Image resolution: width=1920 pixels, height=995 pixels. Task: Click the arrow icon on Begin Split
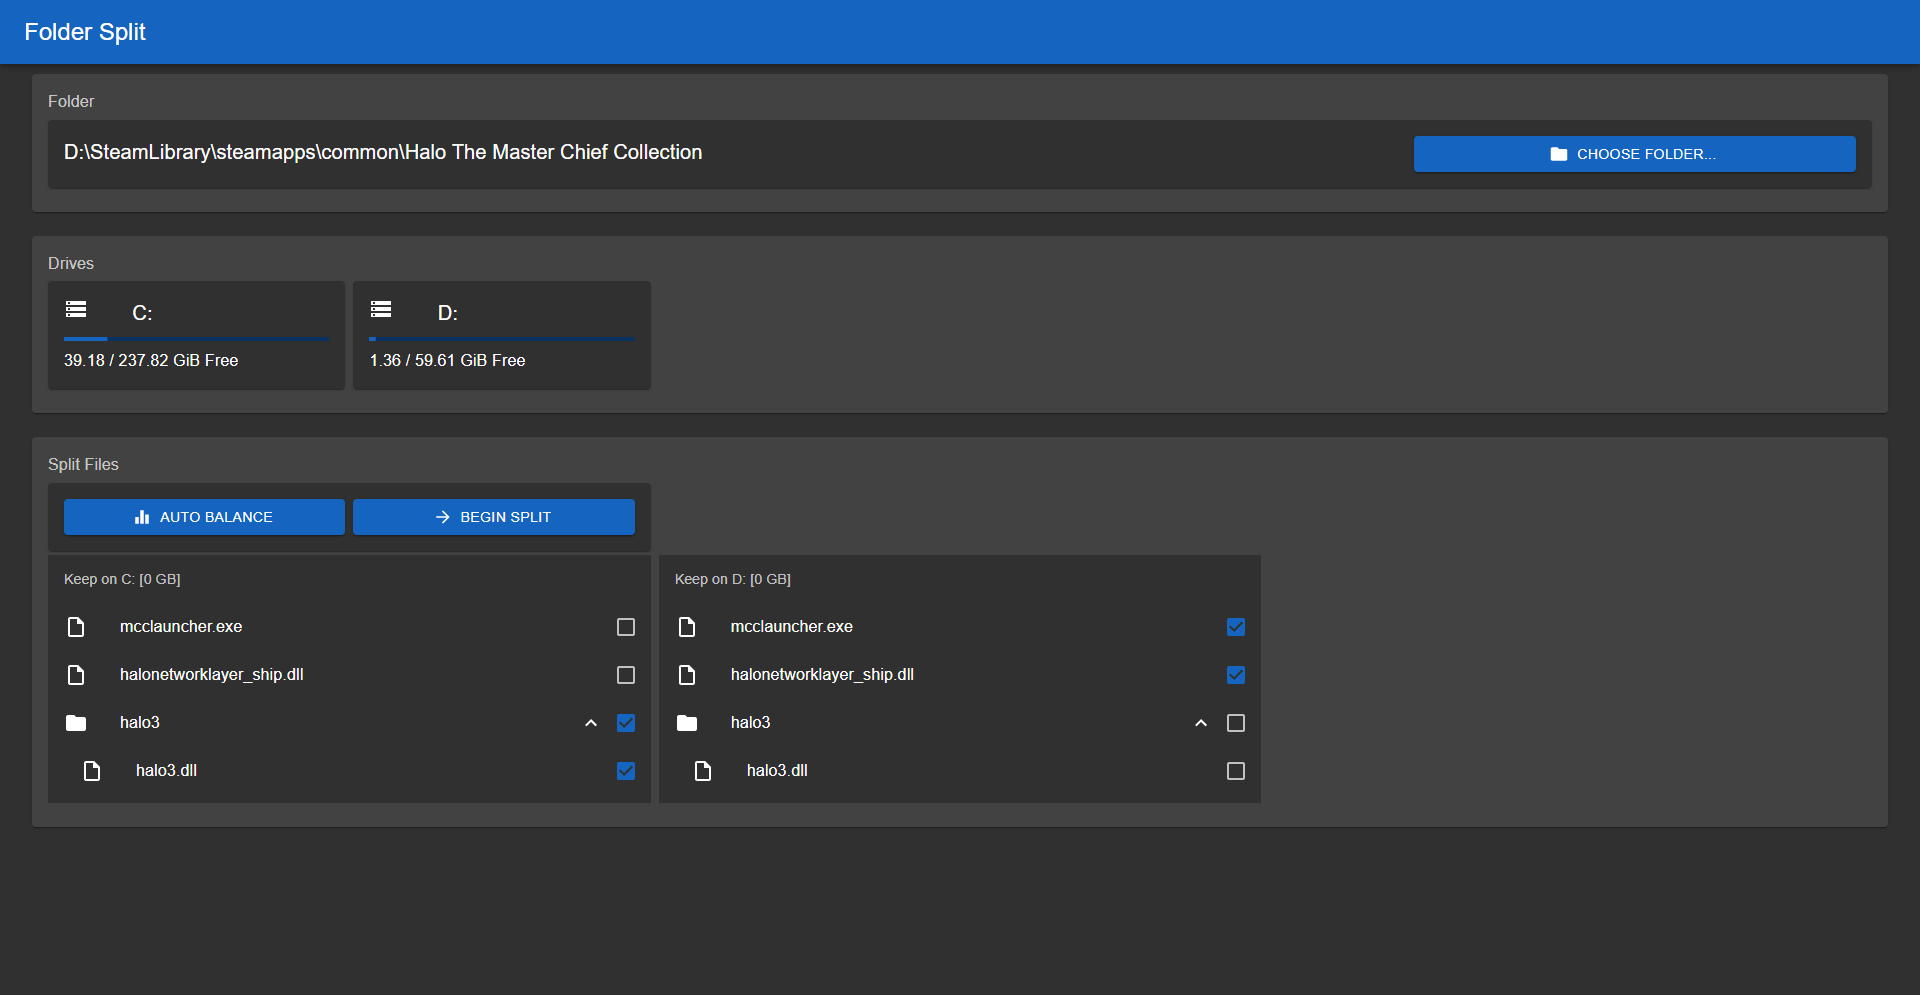[440, 517]
